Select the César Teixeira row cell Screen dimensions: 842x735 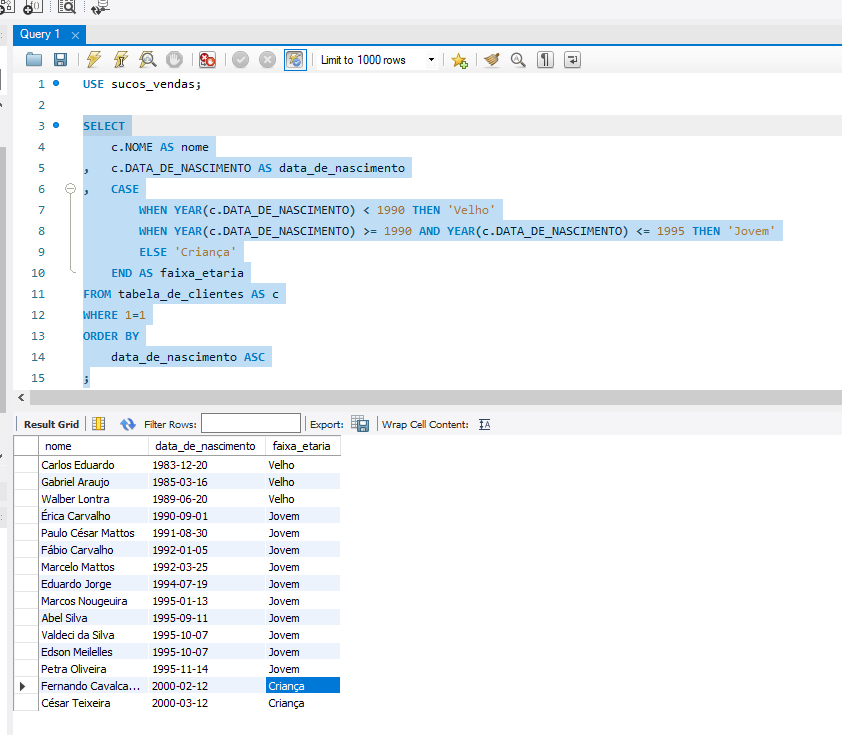pos(76,703)
